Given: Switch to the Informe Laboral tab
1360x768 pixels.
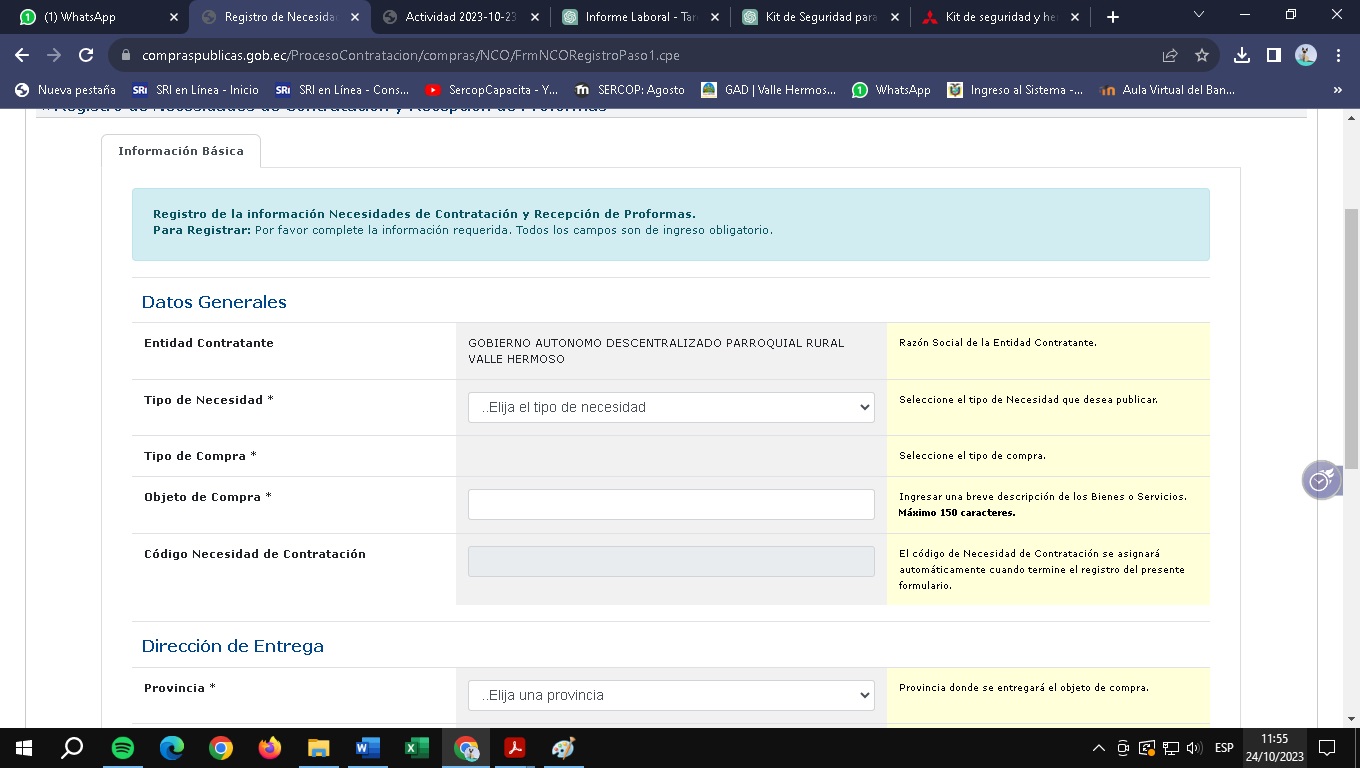Looking at the screenshot, I should click(x=639, y=17).
